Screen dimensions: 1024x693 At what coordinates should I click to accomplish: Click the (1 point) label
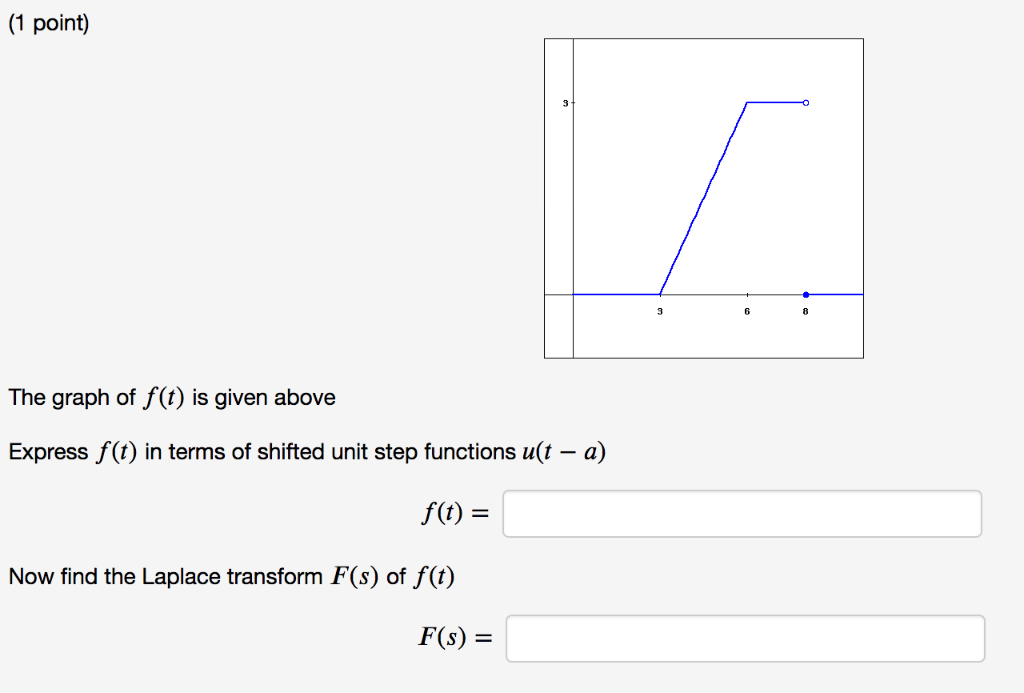[49, 22]
